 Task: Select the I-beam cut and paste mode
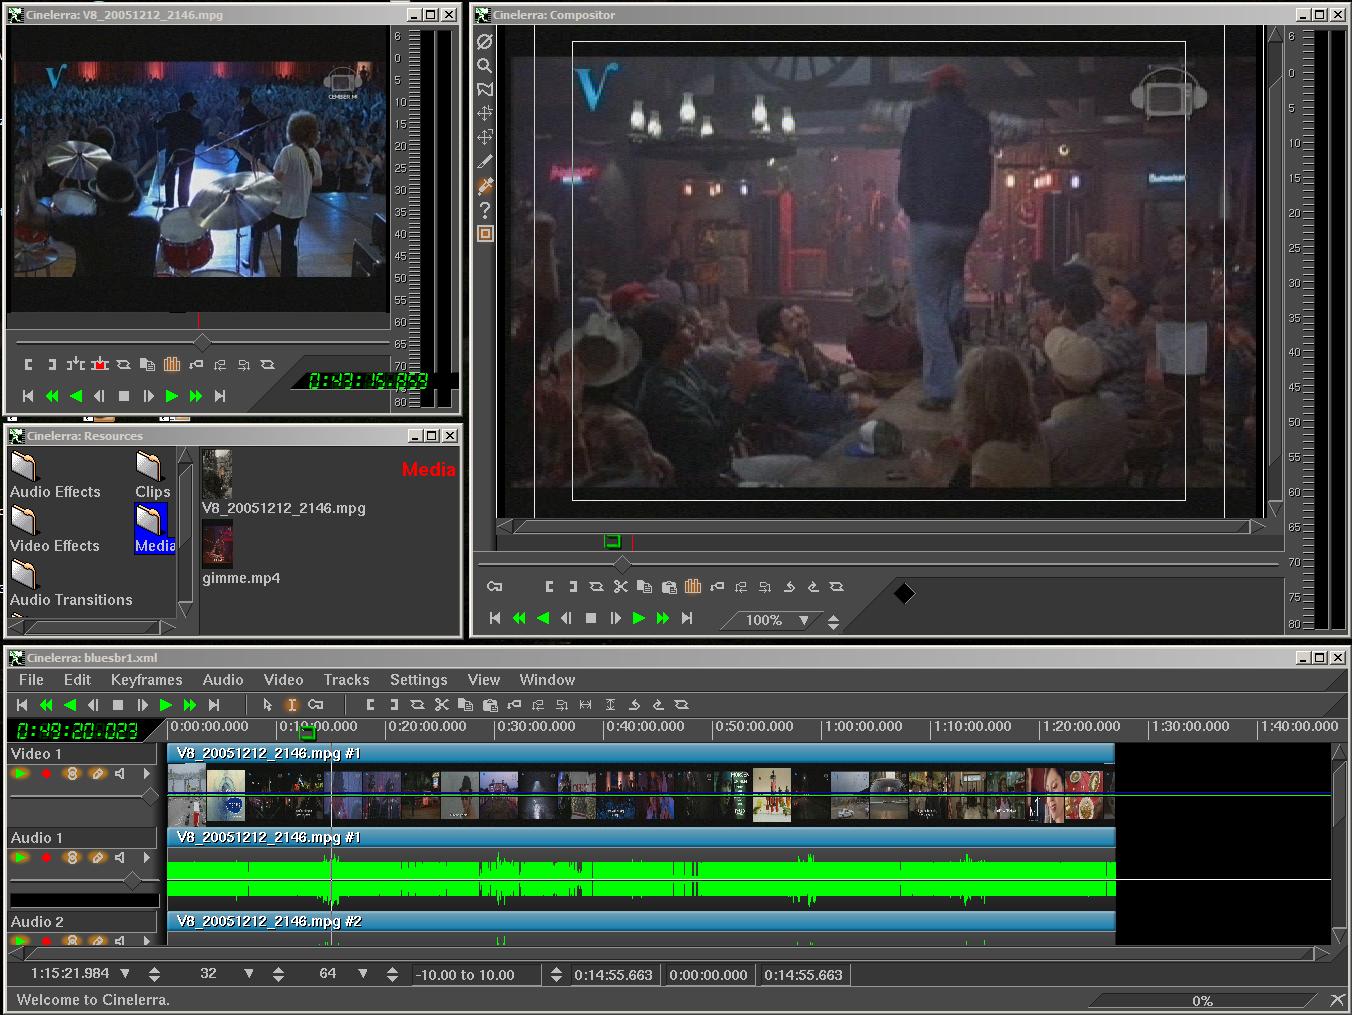292,705
